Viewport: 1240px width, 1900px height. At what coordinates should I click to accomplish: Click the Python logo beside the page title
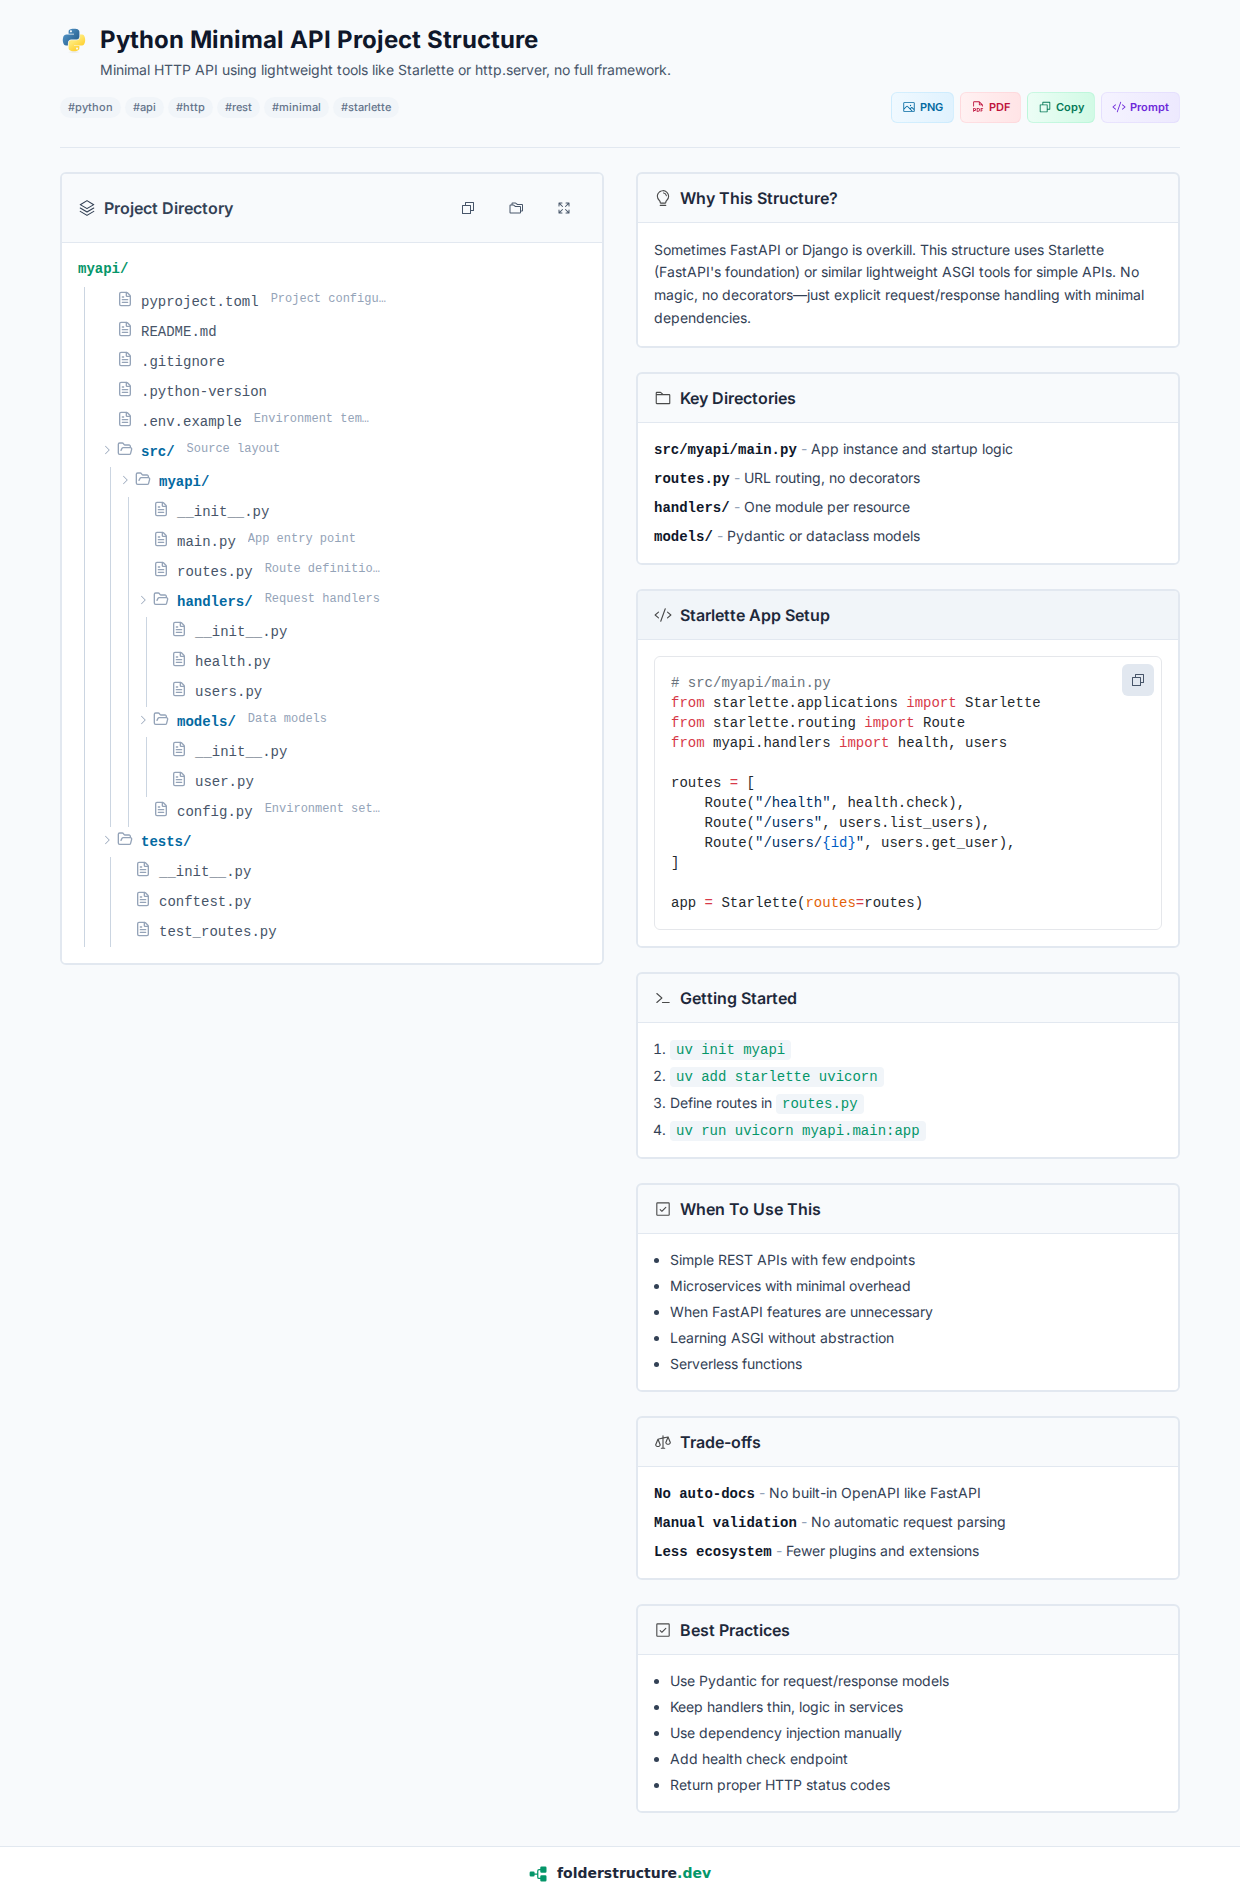74,40
